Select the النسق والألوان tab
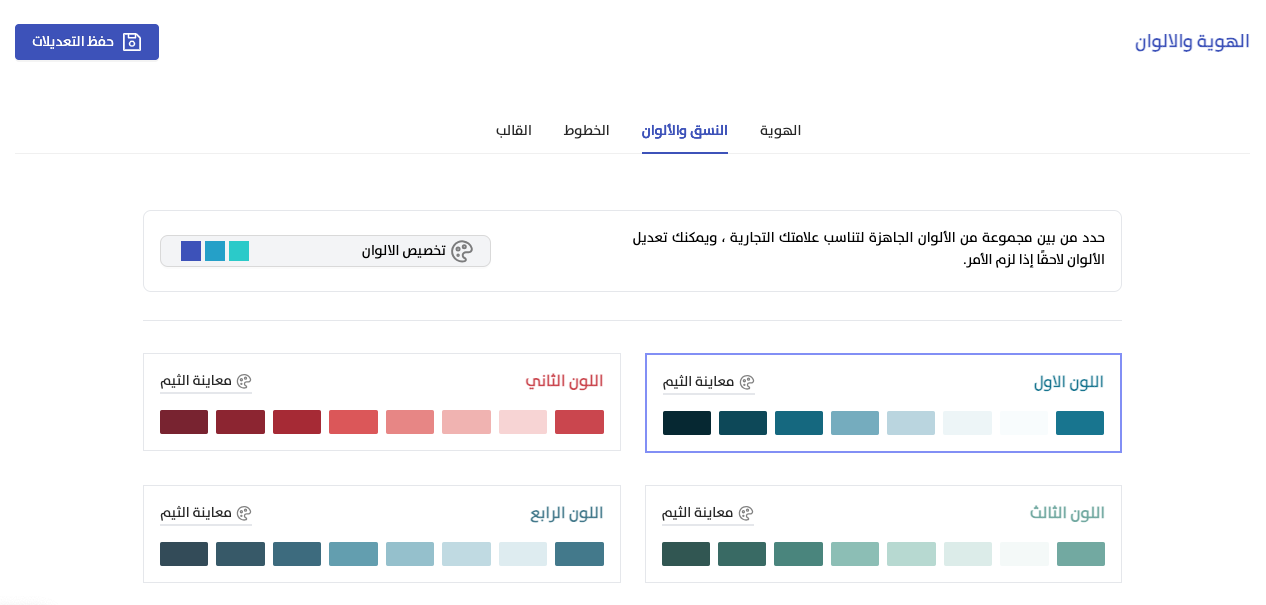This screenshot has width=1266, height=605. (684, 131)
